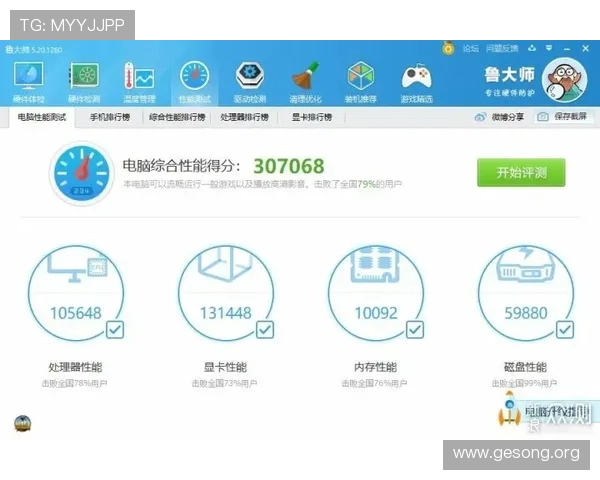Click the speedometer gauge icon

82,173
